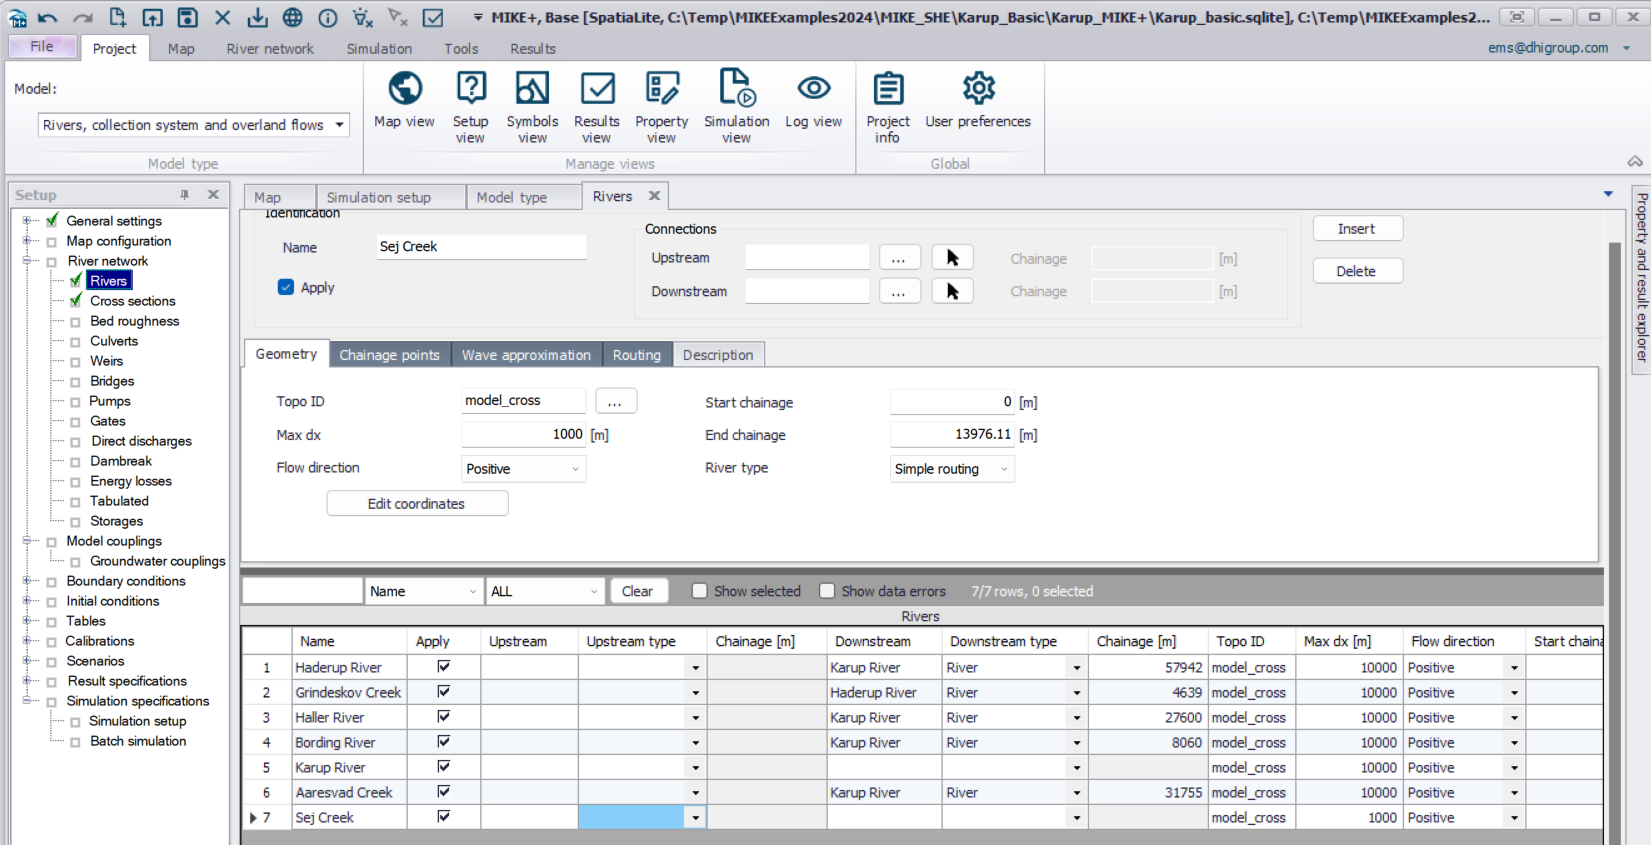Open the Property view
Viewport: 1651px width, 845px height.
(661, 107)
